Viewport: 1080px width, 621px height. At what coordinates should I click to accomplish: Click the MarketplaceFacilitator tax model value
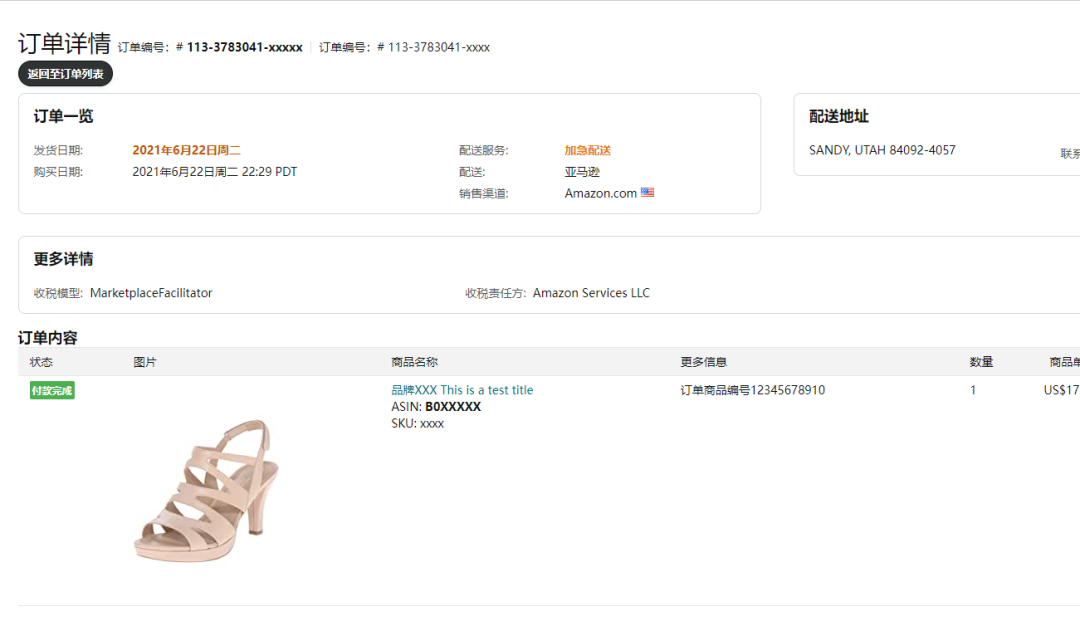pos(151,293)
